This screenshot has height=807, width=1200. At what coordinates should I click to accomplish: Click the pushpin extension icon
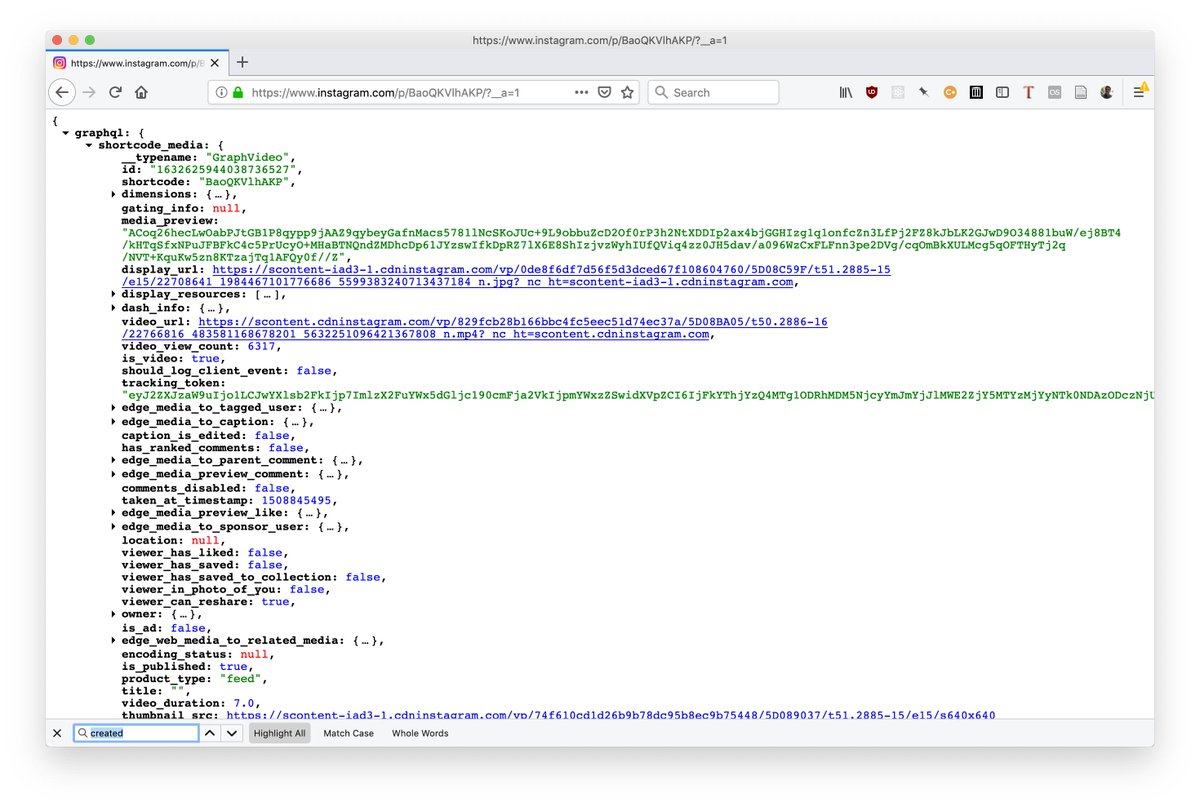pos(923,92)
